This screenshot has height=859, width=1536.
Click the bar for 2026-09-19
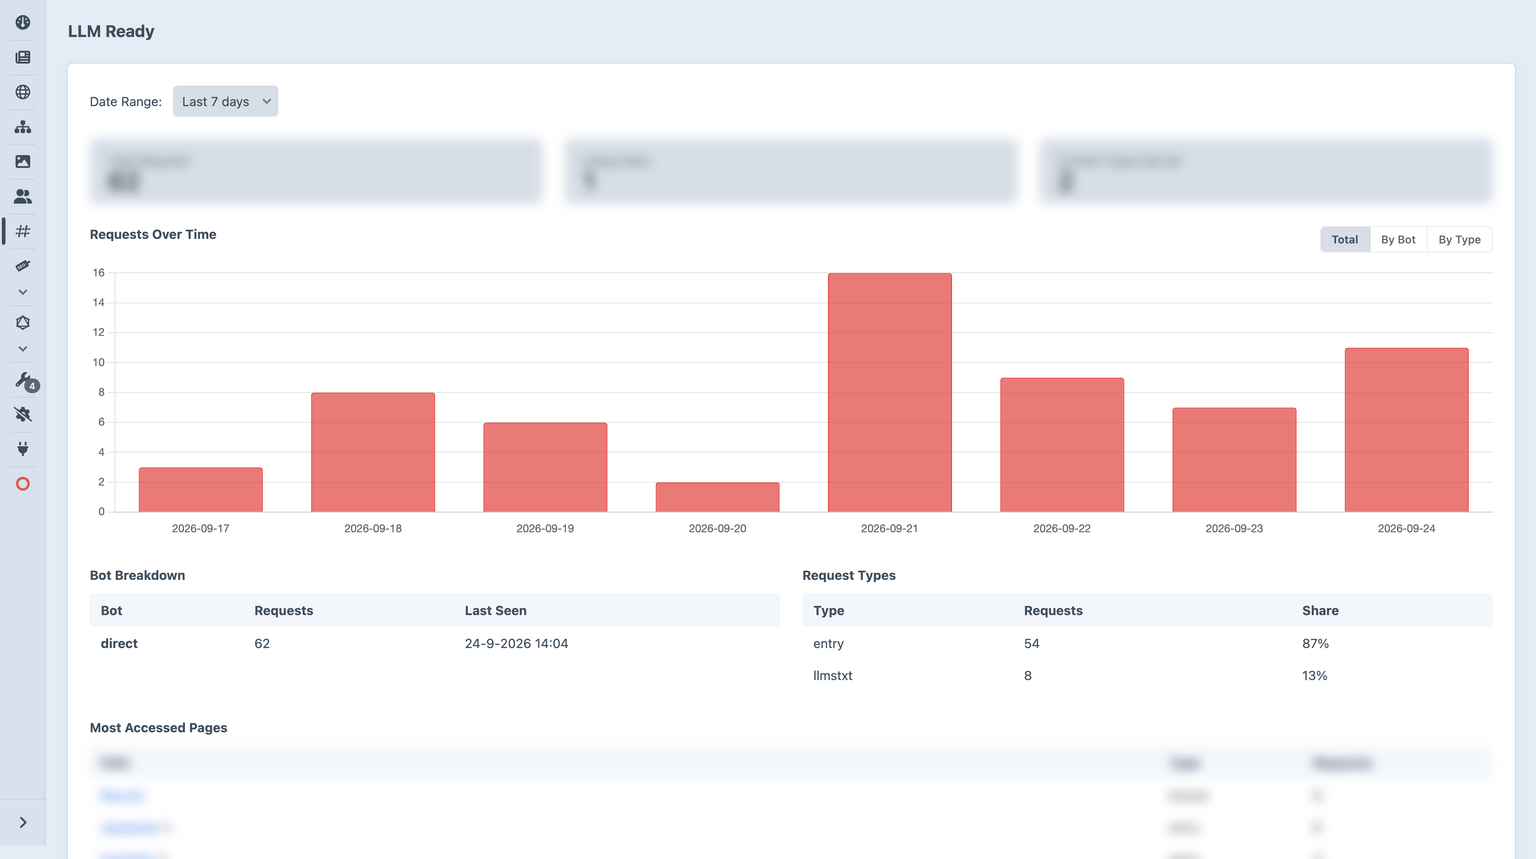[x=545, y=467]
